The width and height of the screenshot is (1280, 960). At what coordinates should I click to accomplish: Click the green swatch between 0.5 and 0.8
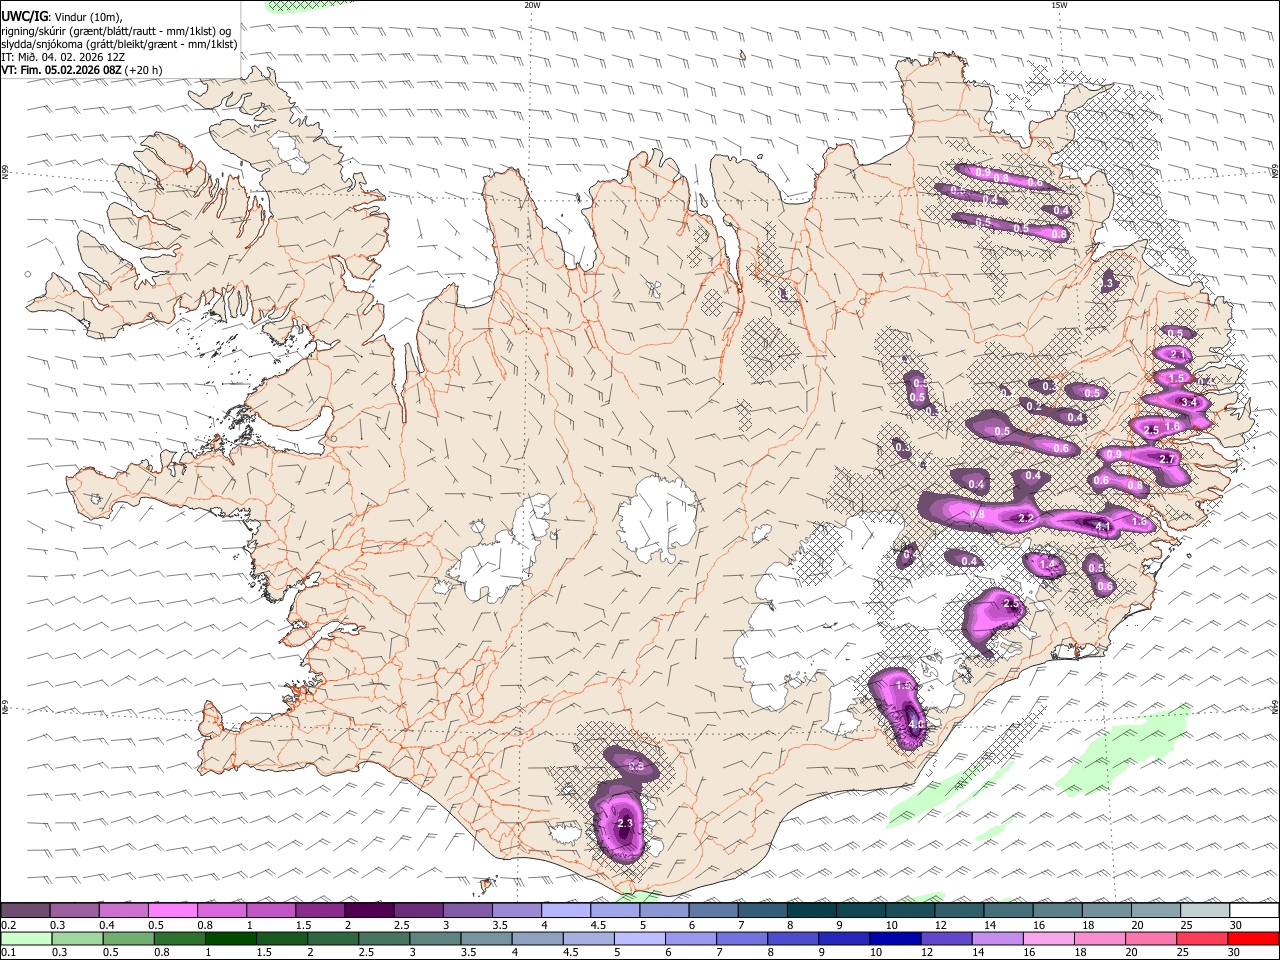[129, 939]
